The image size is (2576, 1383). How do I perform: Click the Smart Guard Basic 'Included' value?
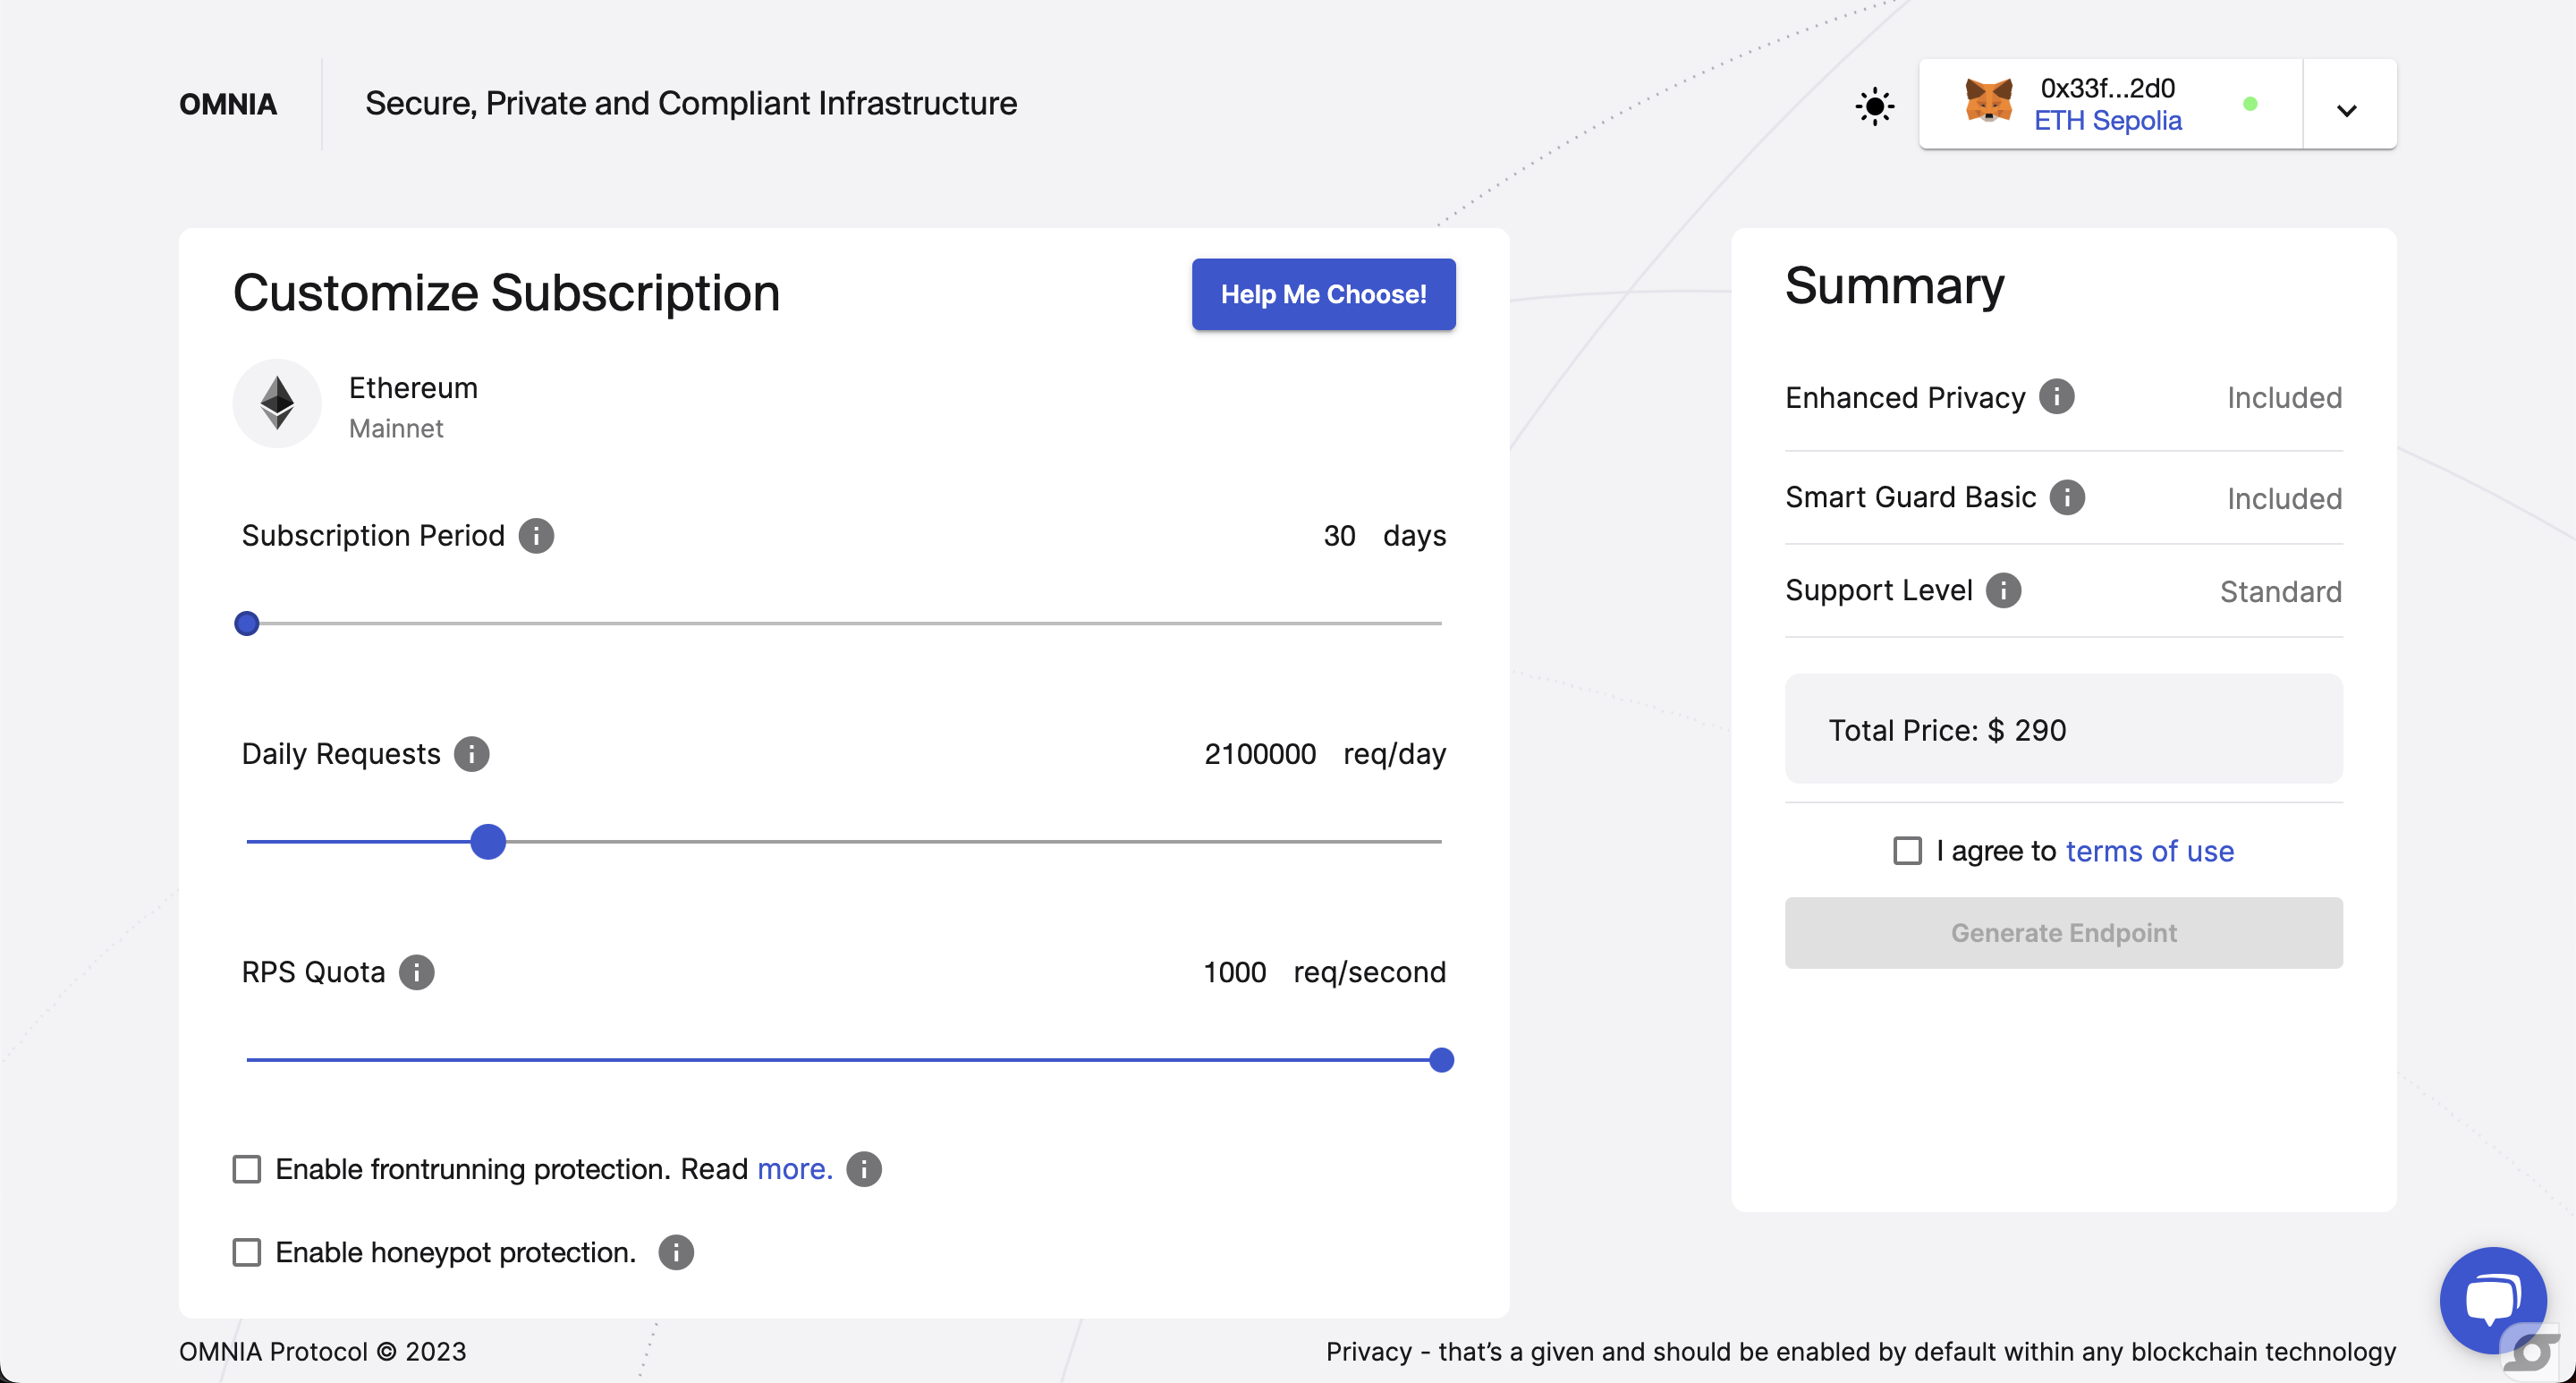point(2284,499)
